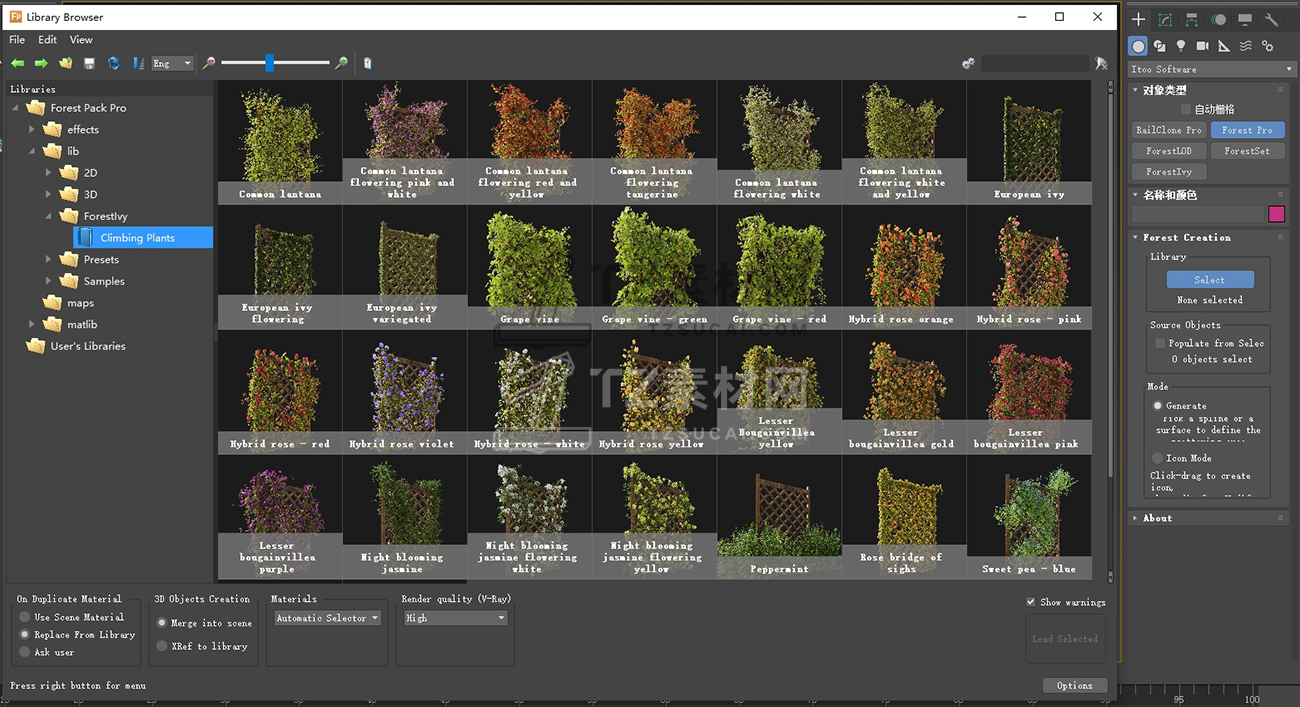
Task: Click the clipboard icon after the zoom slider
Action: point(367,63)
